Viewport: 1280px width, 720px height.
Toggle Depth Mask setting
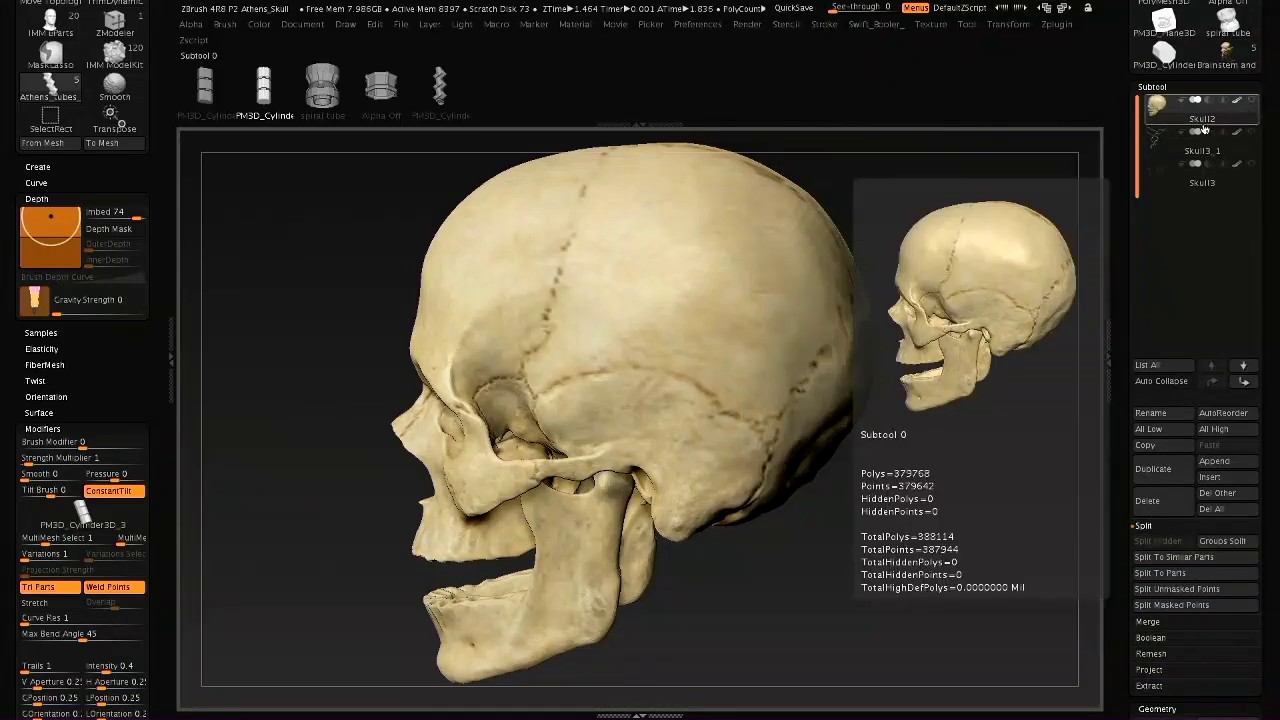click(x=114, y=229)
